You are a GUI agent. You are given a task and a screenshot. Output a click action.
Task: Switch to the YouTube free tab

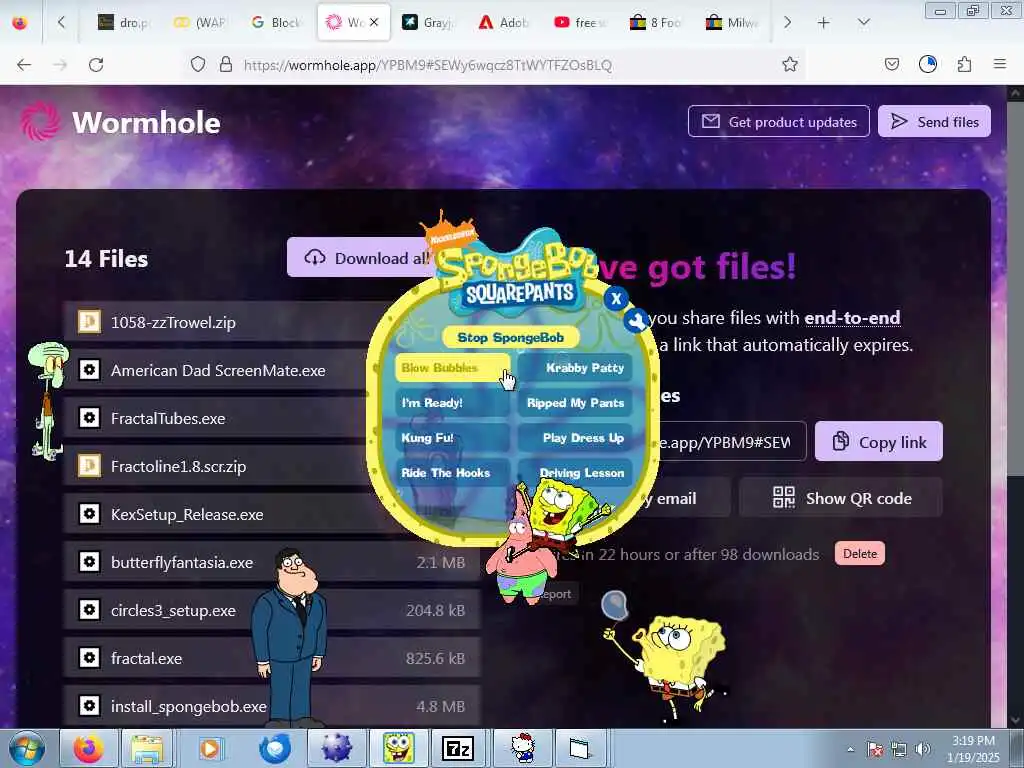(579, 23)
